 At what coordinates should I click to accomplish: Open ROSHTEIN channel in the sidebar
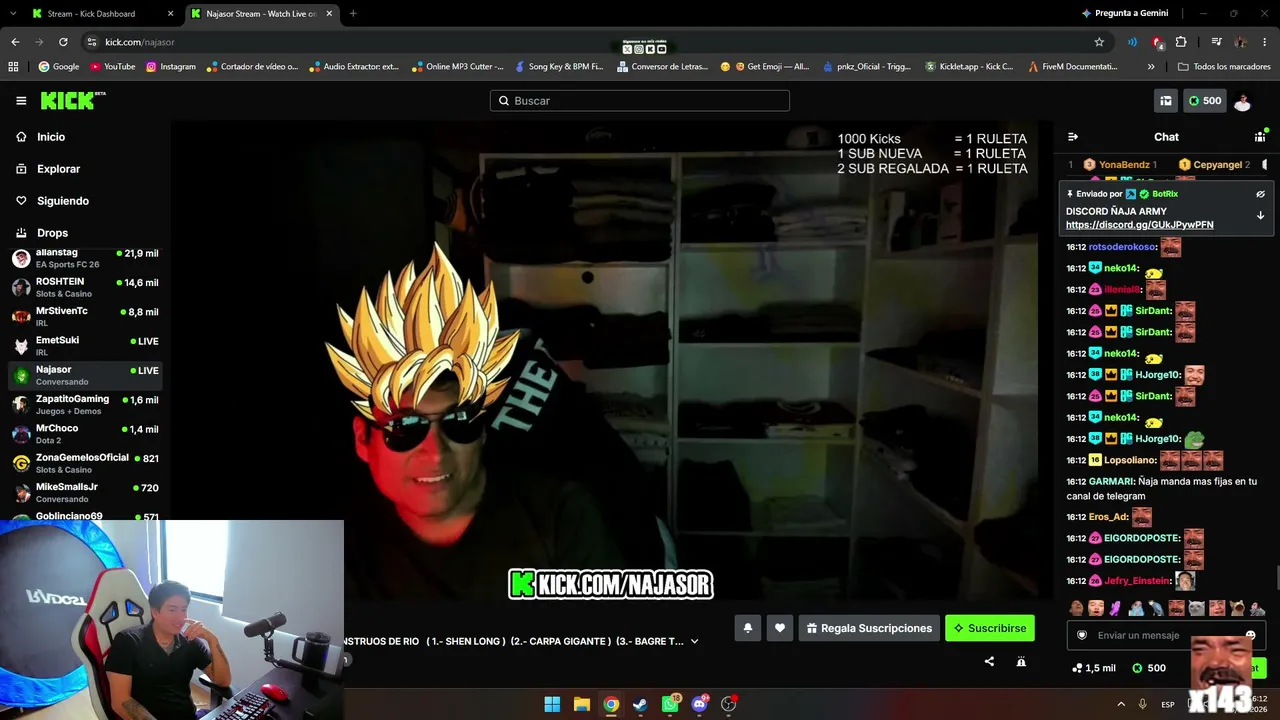(85, 288)
